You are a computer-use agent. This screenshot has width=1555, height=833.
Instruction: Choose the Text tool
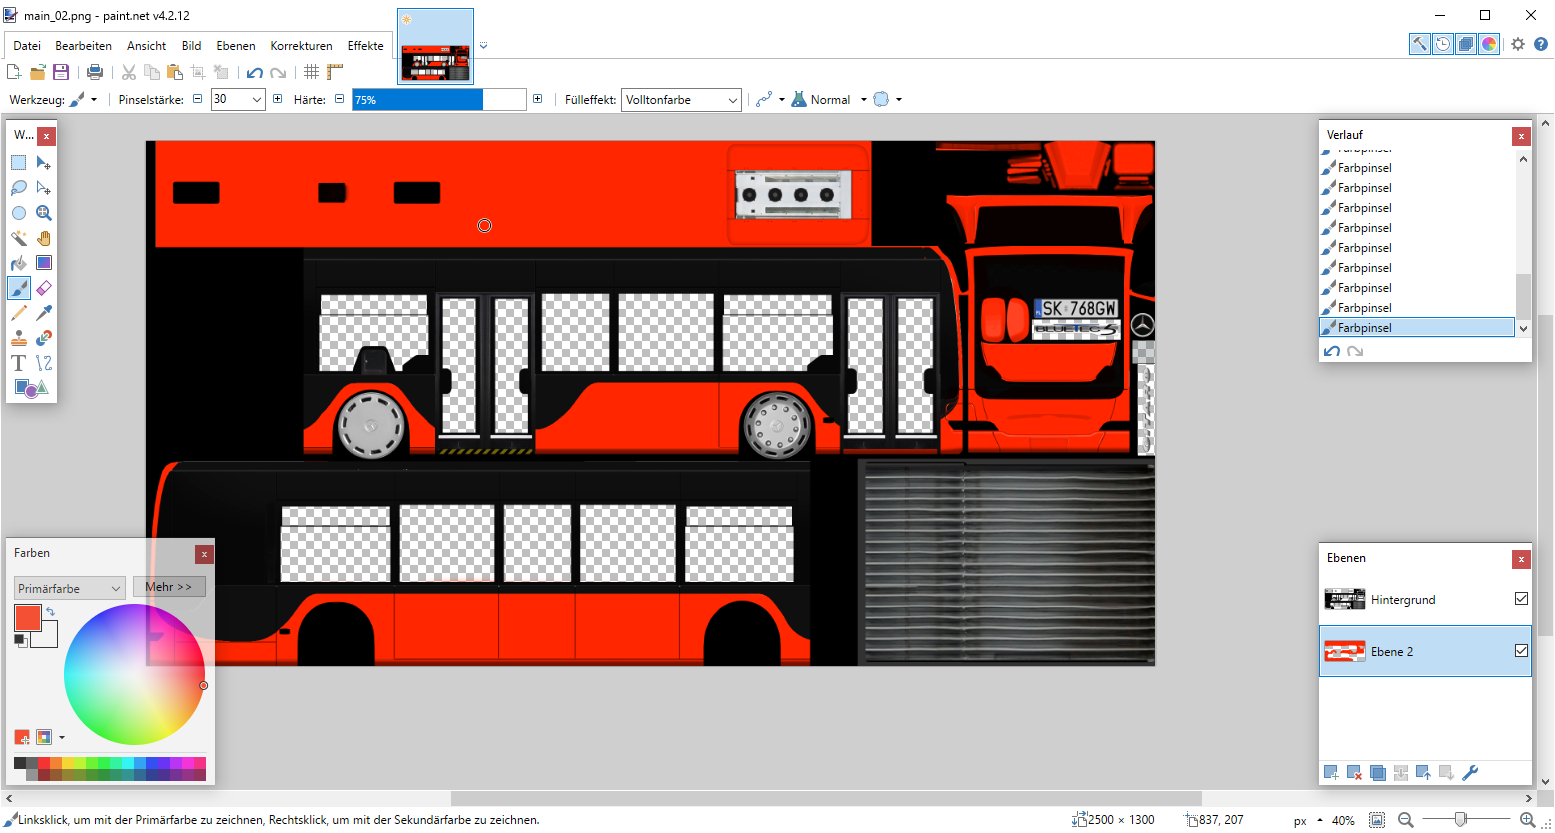(19, 363)
